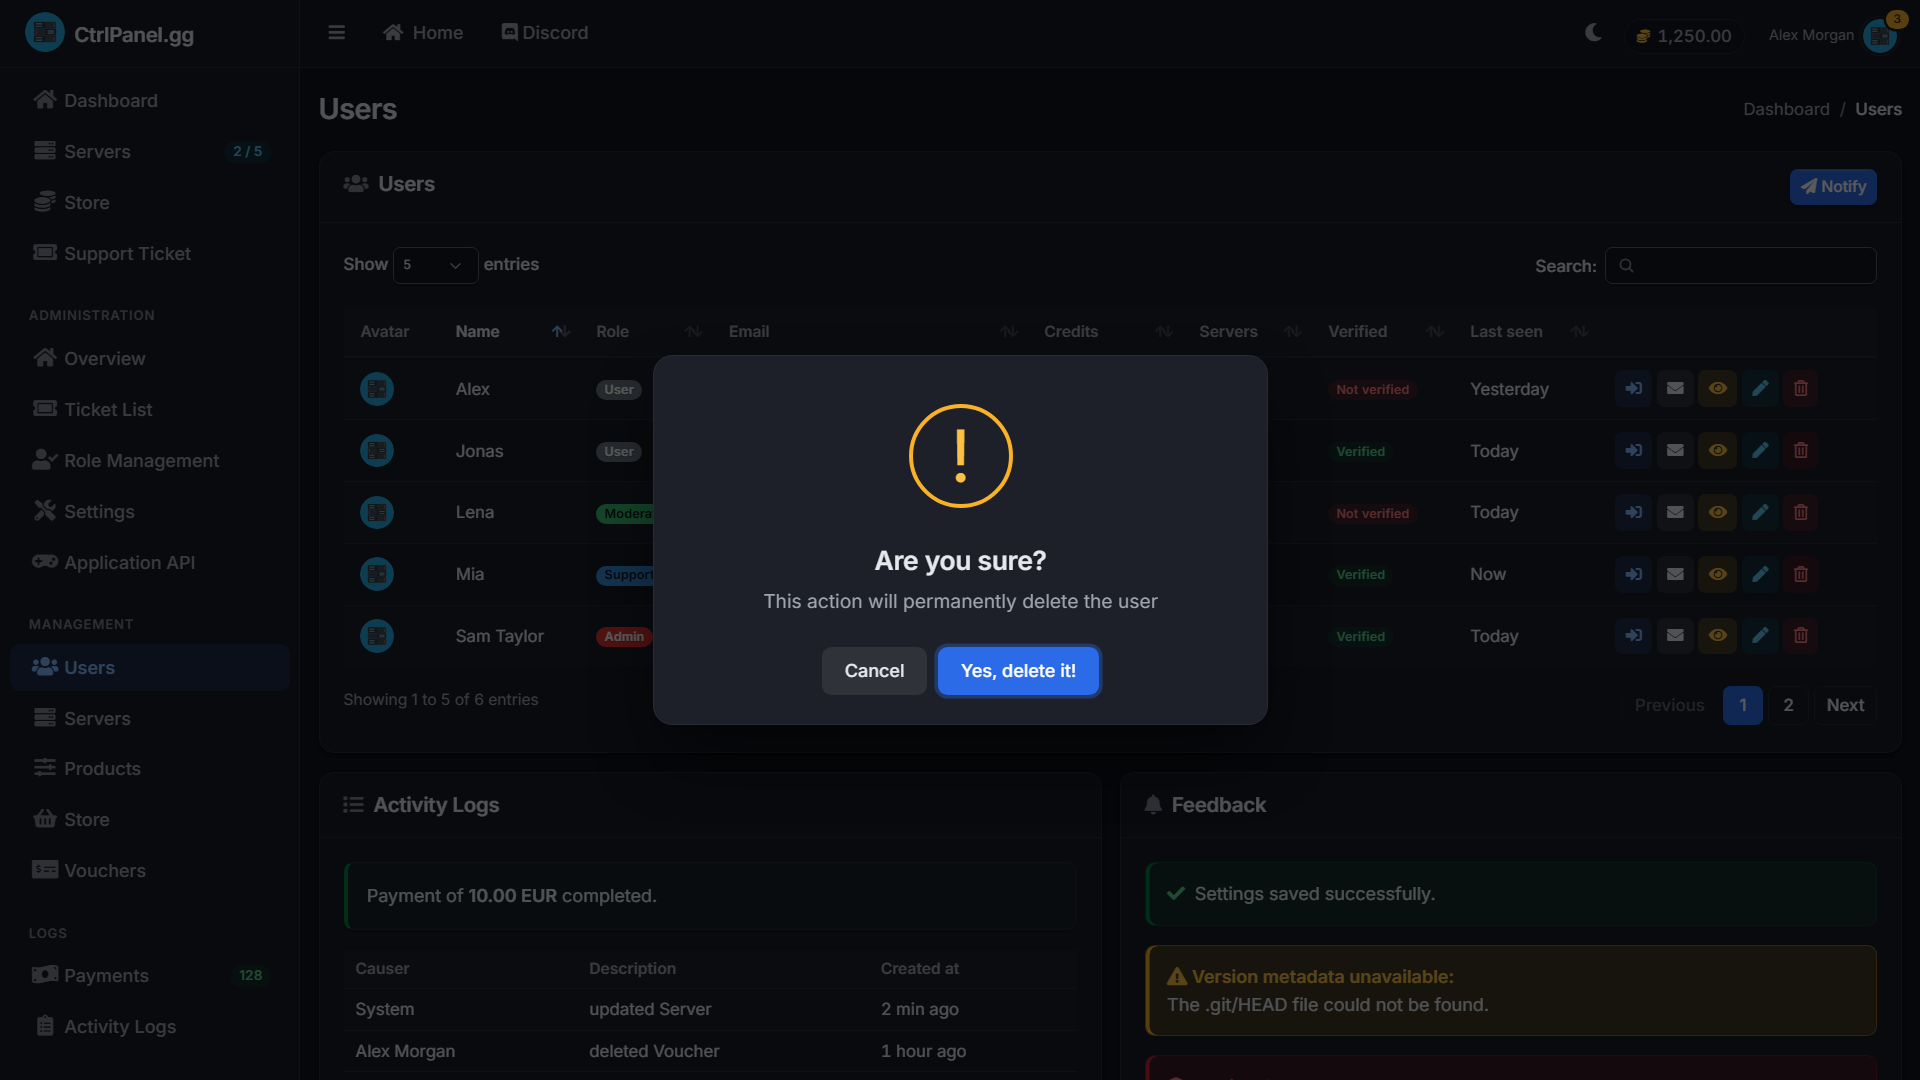The height and width of the screenshot is (1080, 1920).
Task: Click the eye view icon for Lena
Action: 1718,513
